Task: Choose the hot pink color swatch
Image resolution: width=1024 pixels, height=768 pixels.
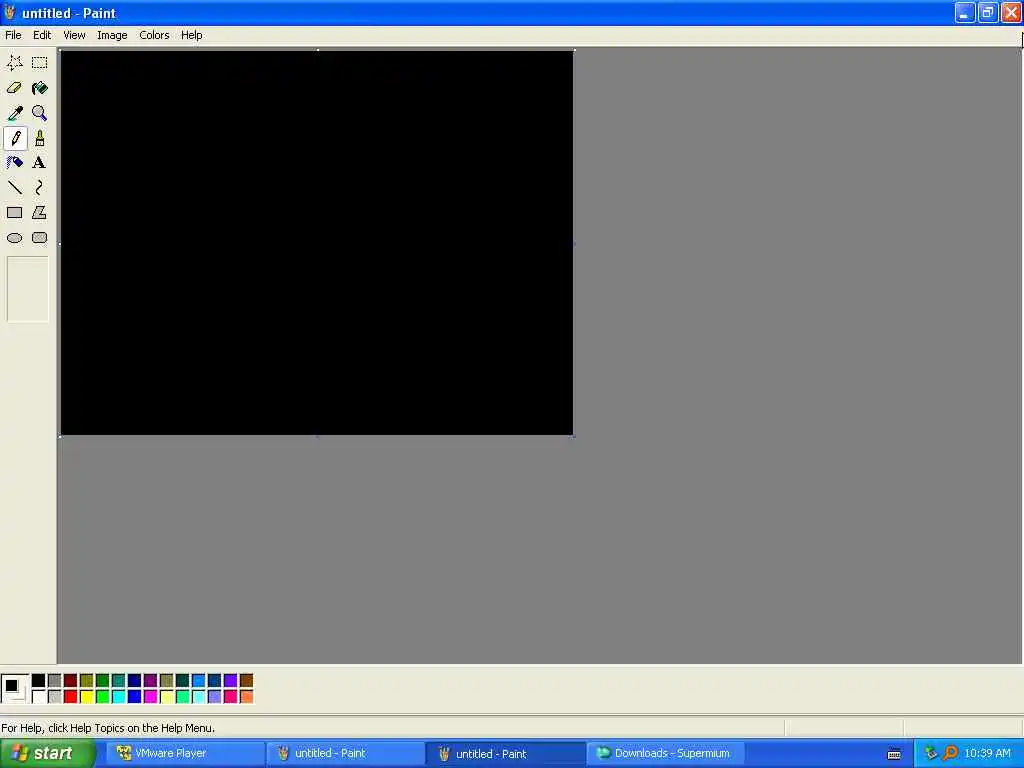Action: pos(231,697)
